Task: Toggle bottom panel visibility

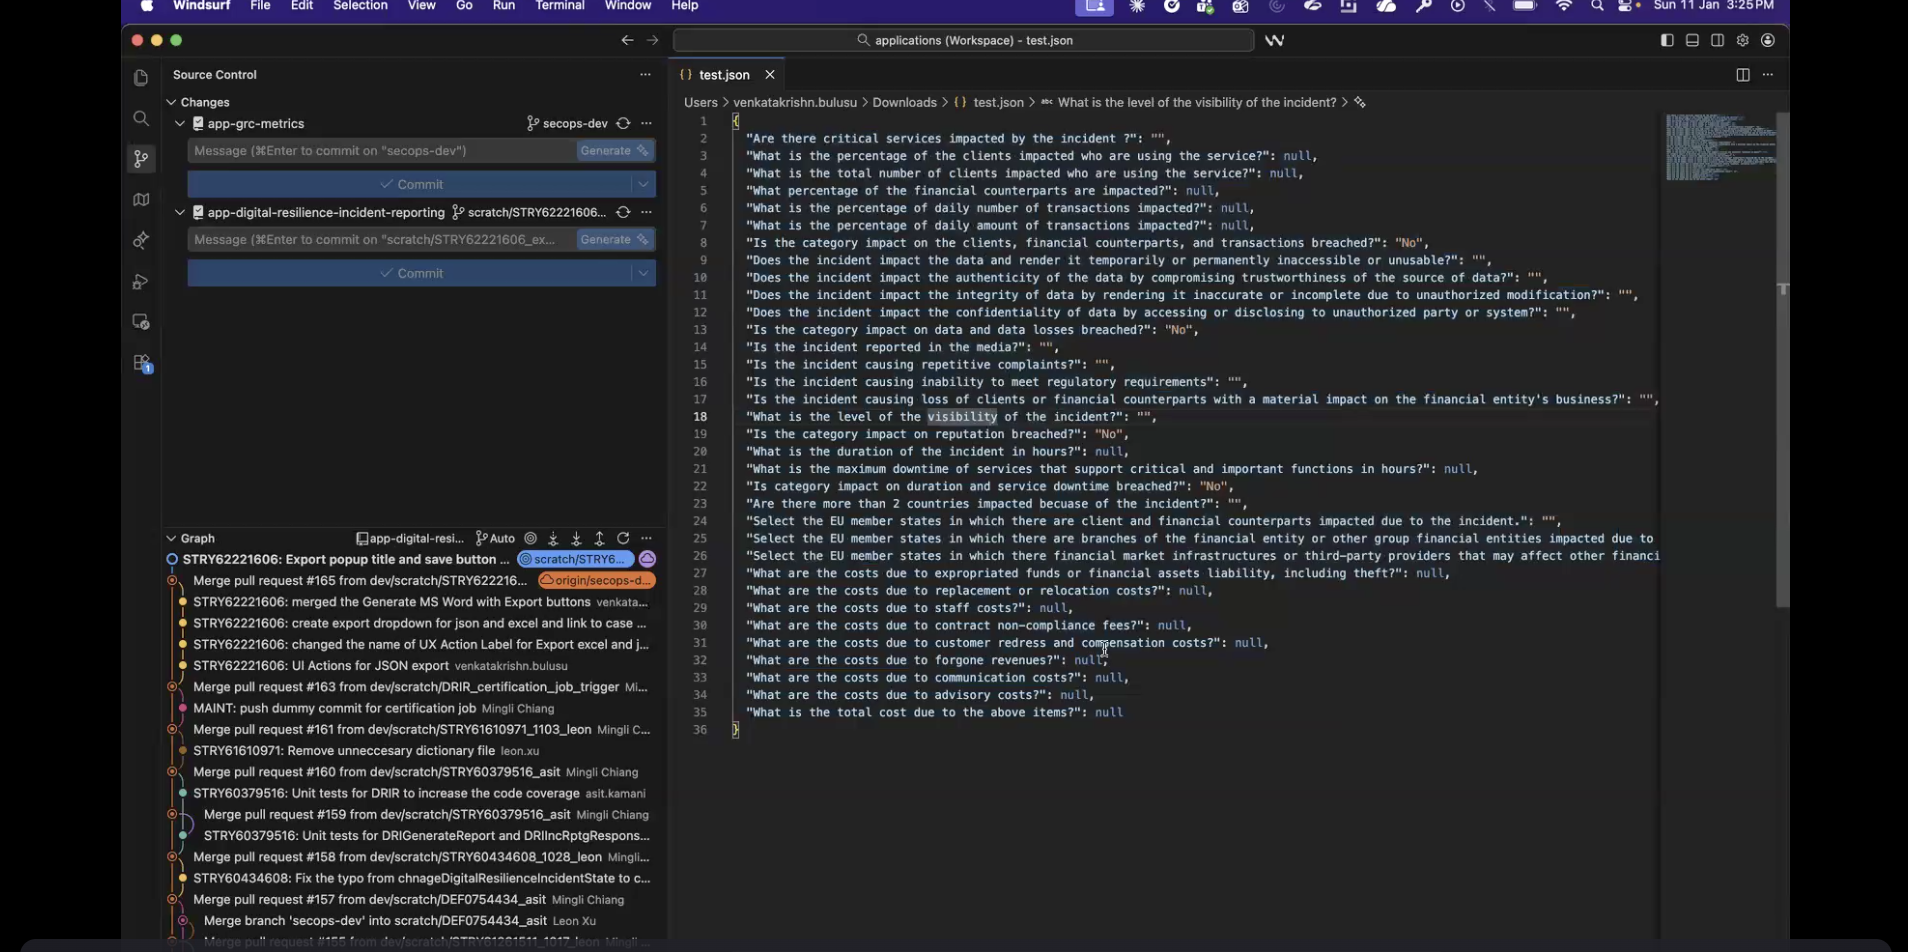Action: [1692, 40]
